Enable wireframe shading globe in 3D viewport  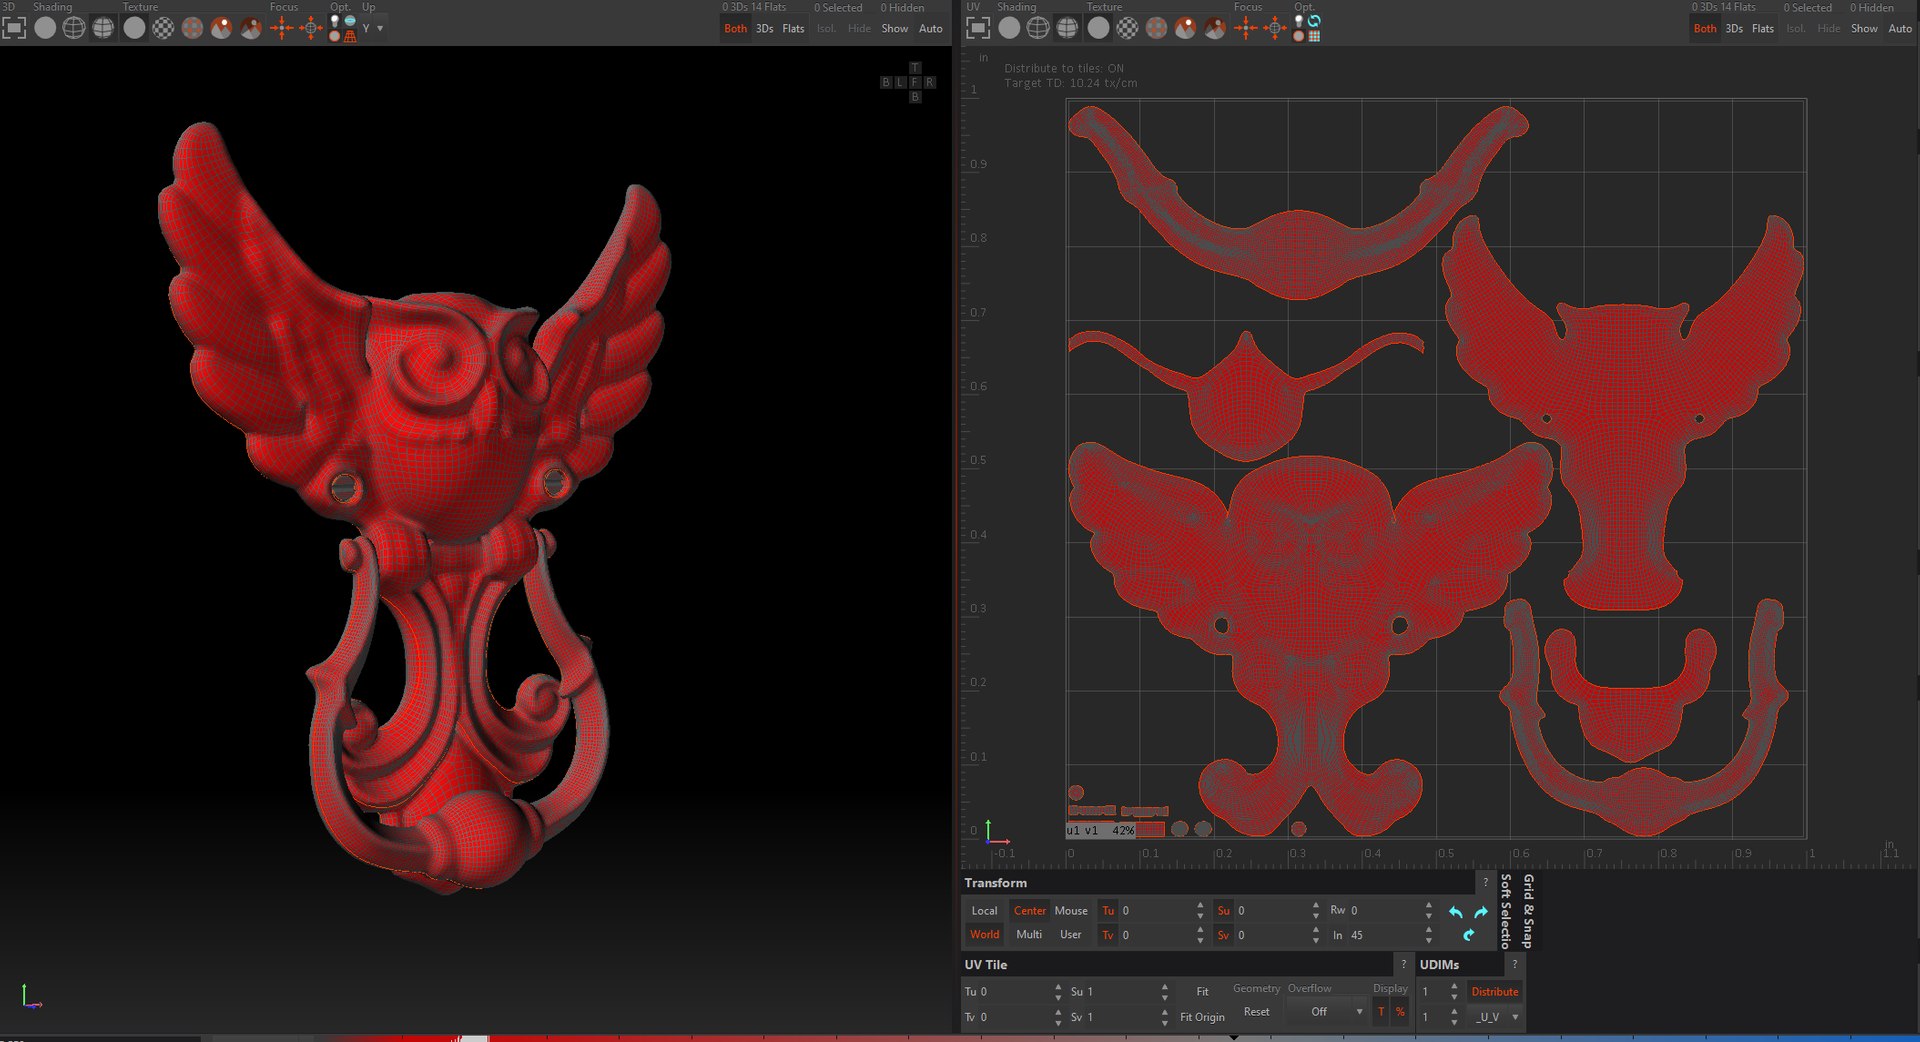(74, 28)
